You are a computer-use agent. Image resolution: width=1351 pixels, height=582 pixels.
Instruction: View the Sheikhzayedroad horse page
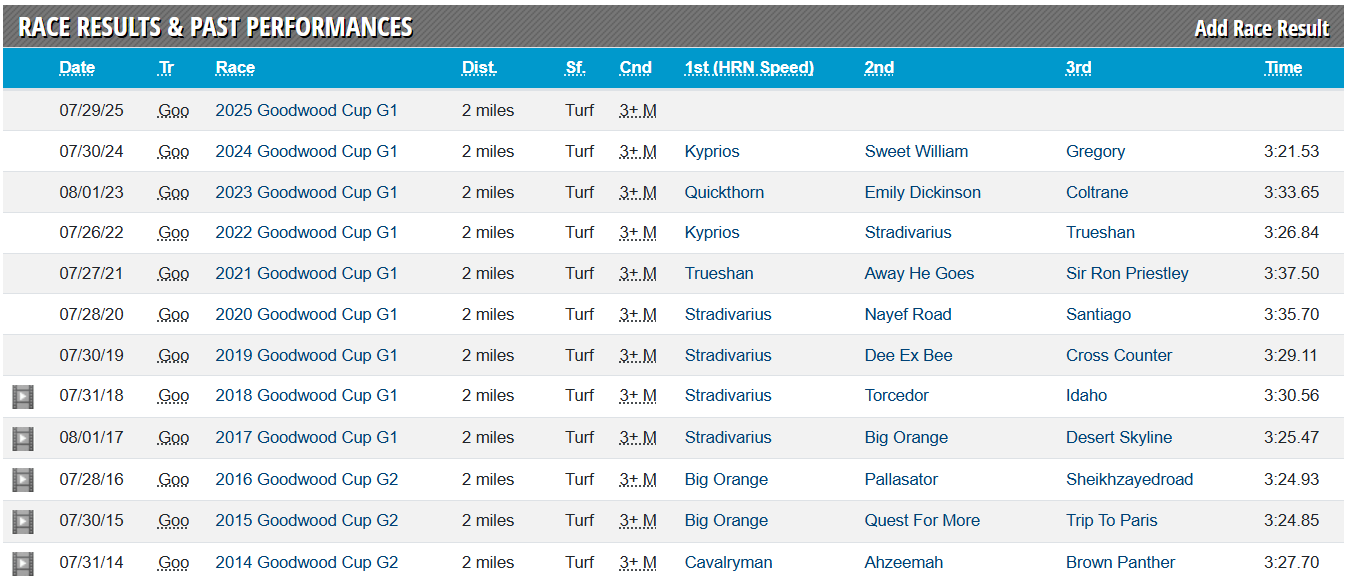1129,480
